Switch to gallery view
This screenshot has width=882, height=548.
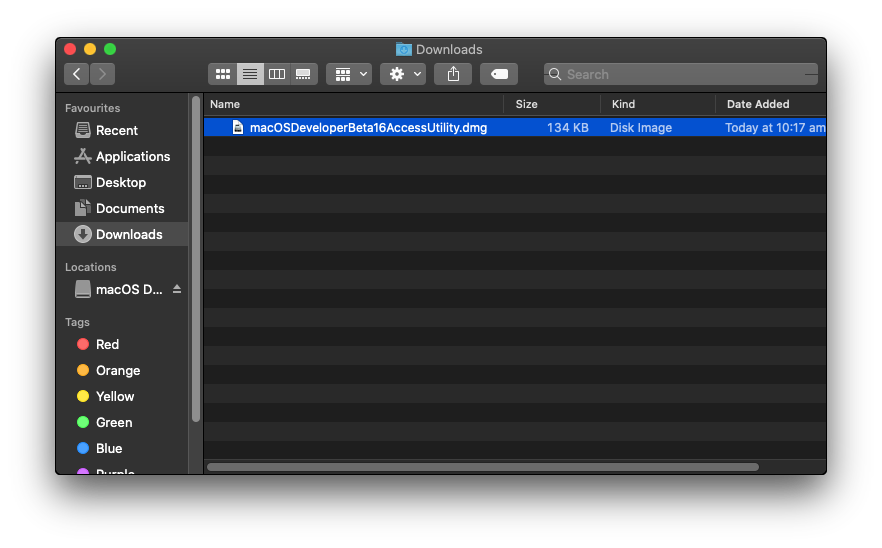point(304,74)
